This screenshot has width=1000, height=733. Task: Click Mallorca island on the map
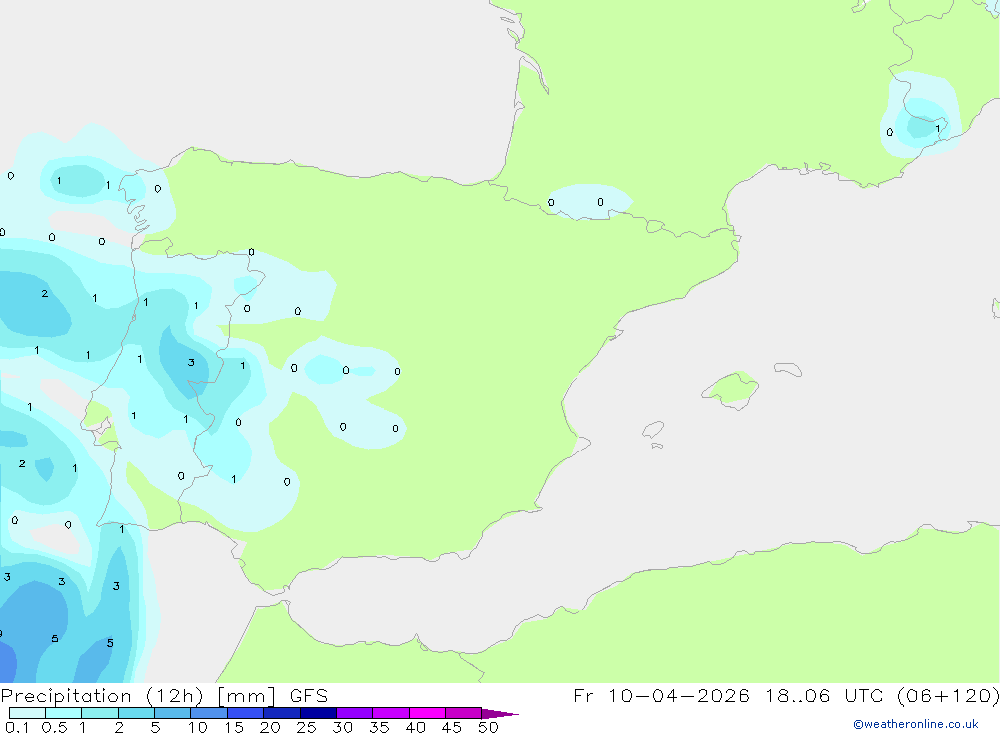click(x=731, y=389)
